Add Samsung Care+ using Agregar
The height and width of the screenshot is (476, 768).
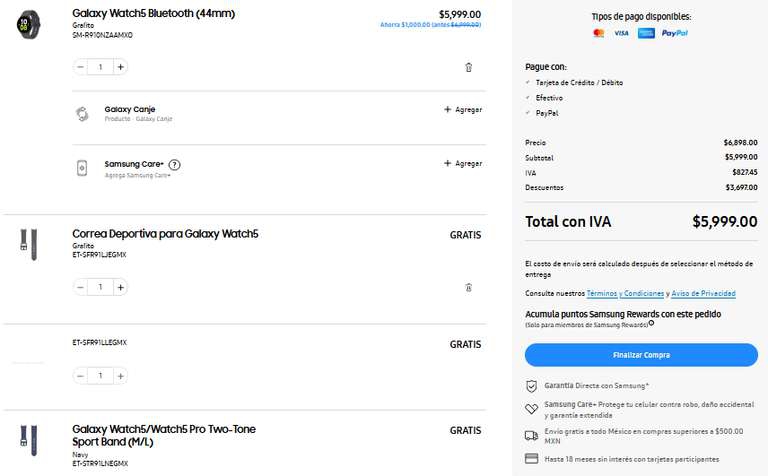point(463,164)
